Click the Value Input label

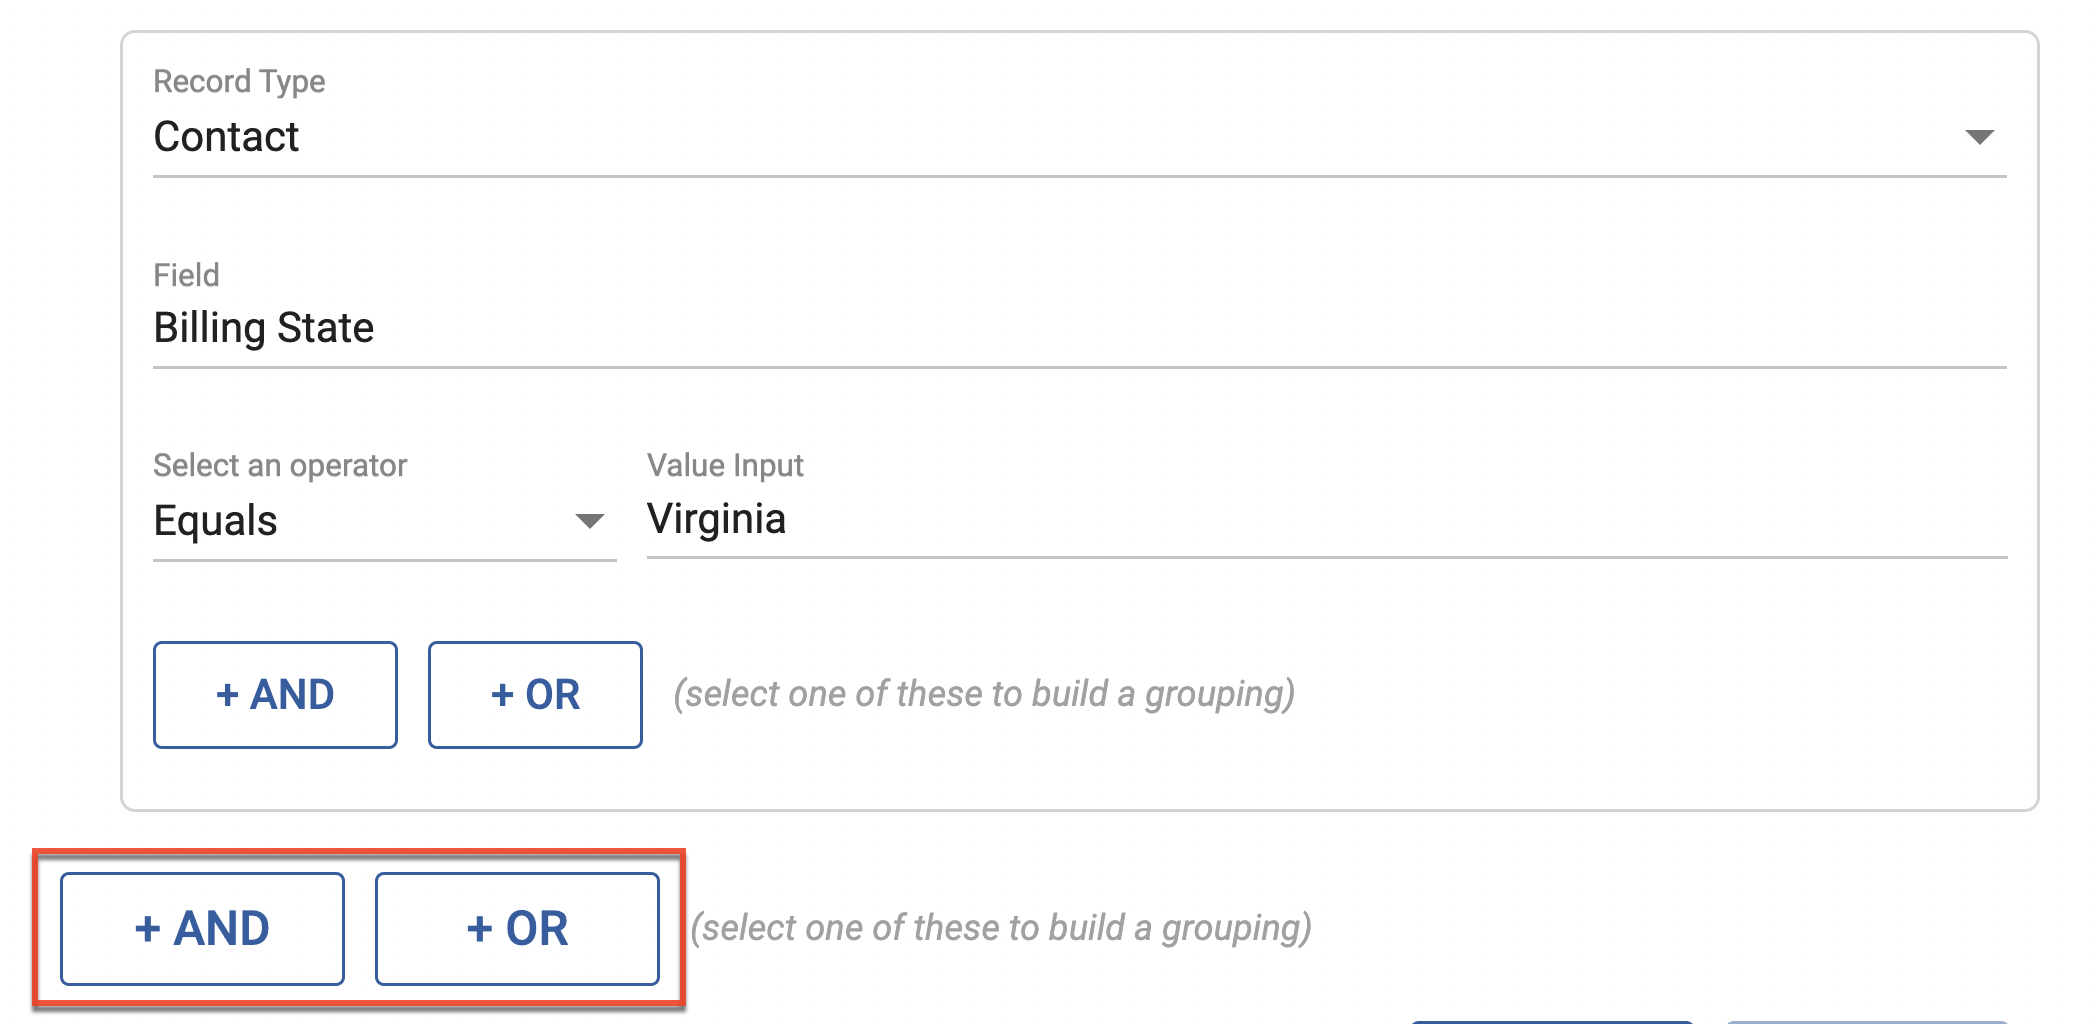point(725,465)
